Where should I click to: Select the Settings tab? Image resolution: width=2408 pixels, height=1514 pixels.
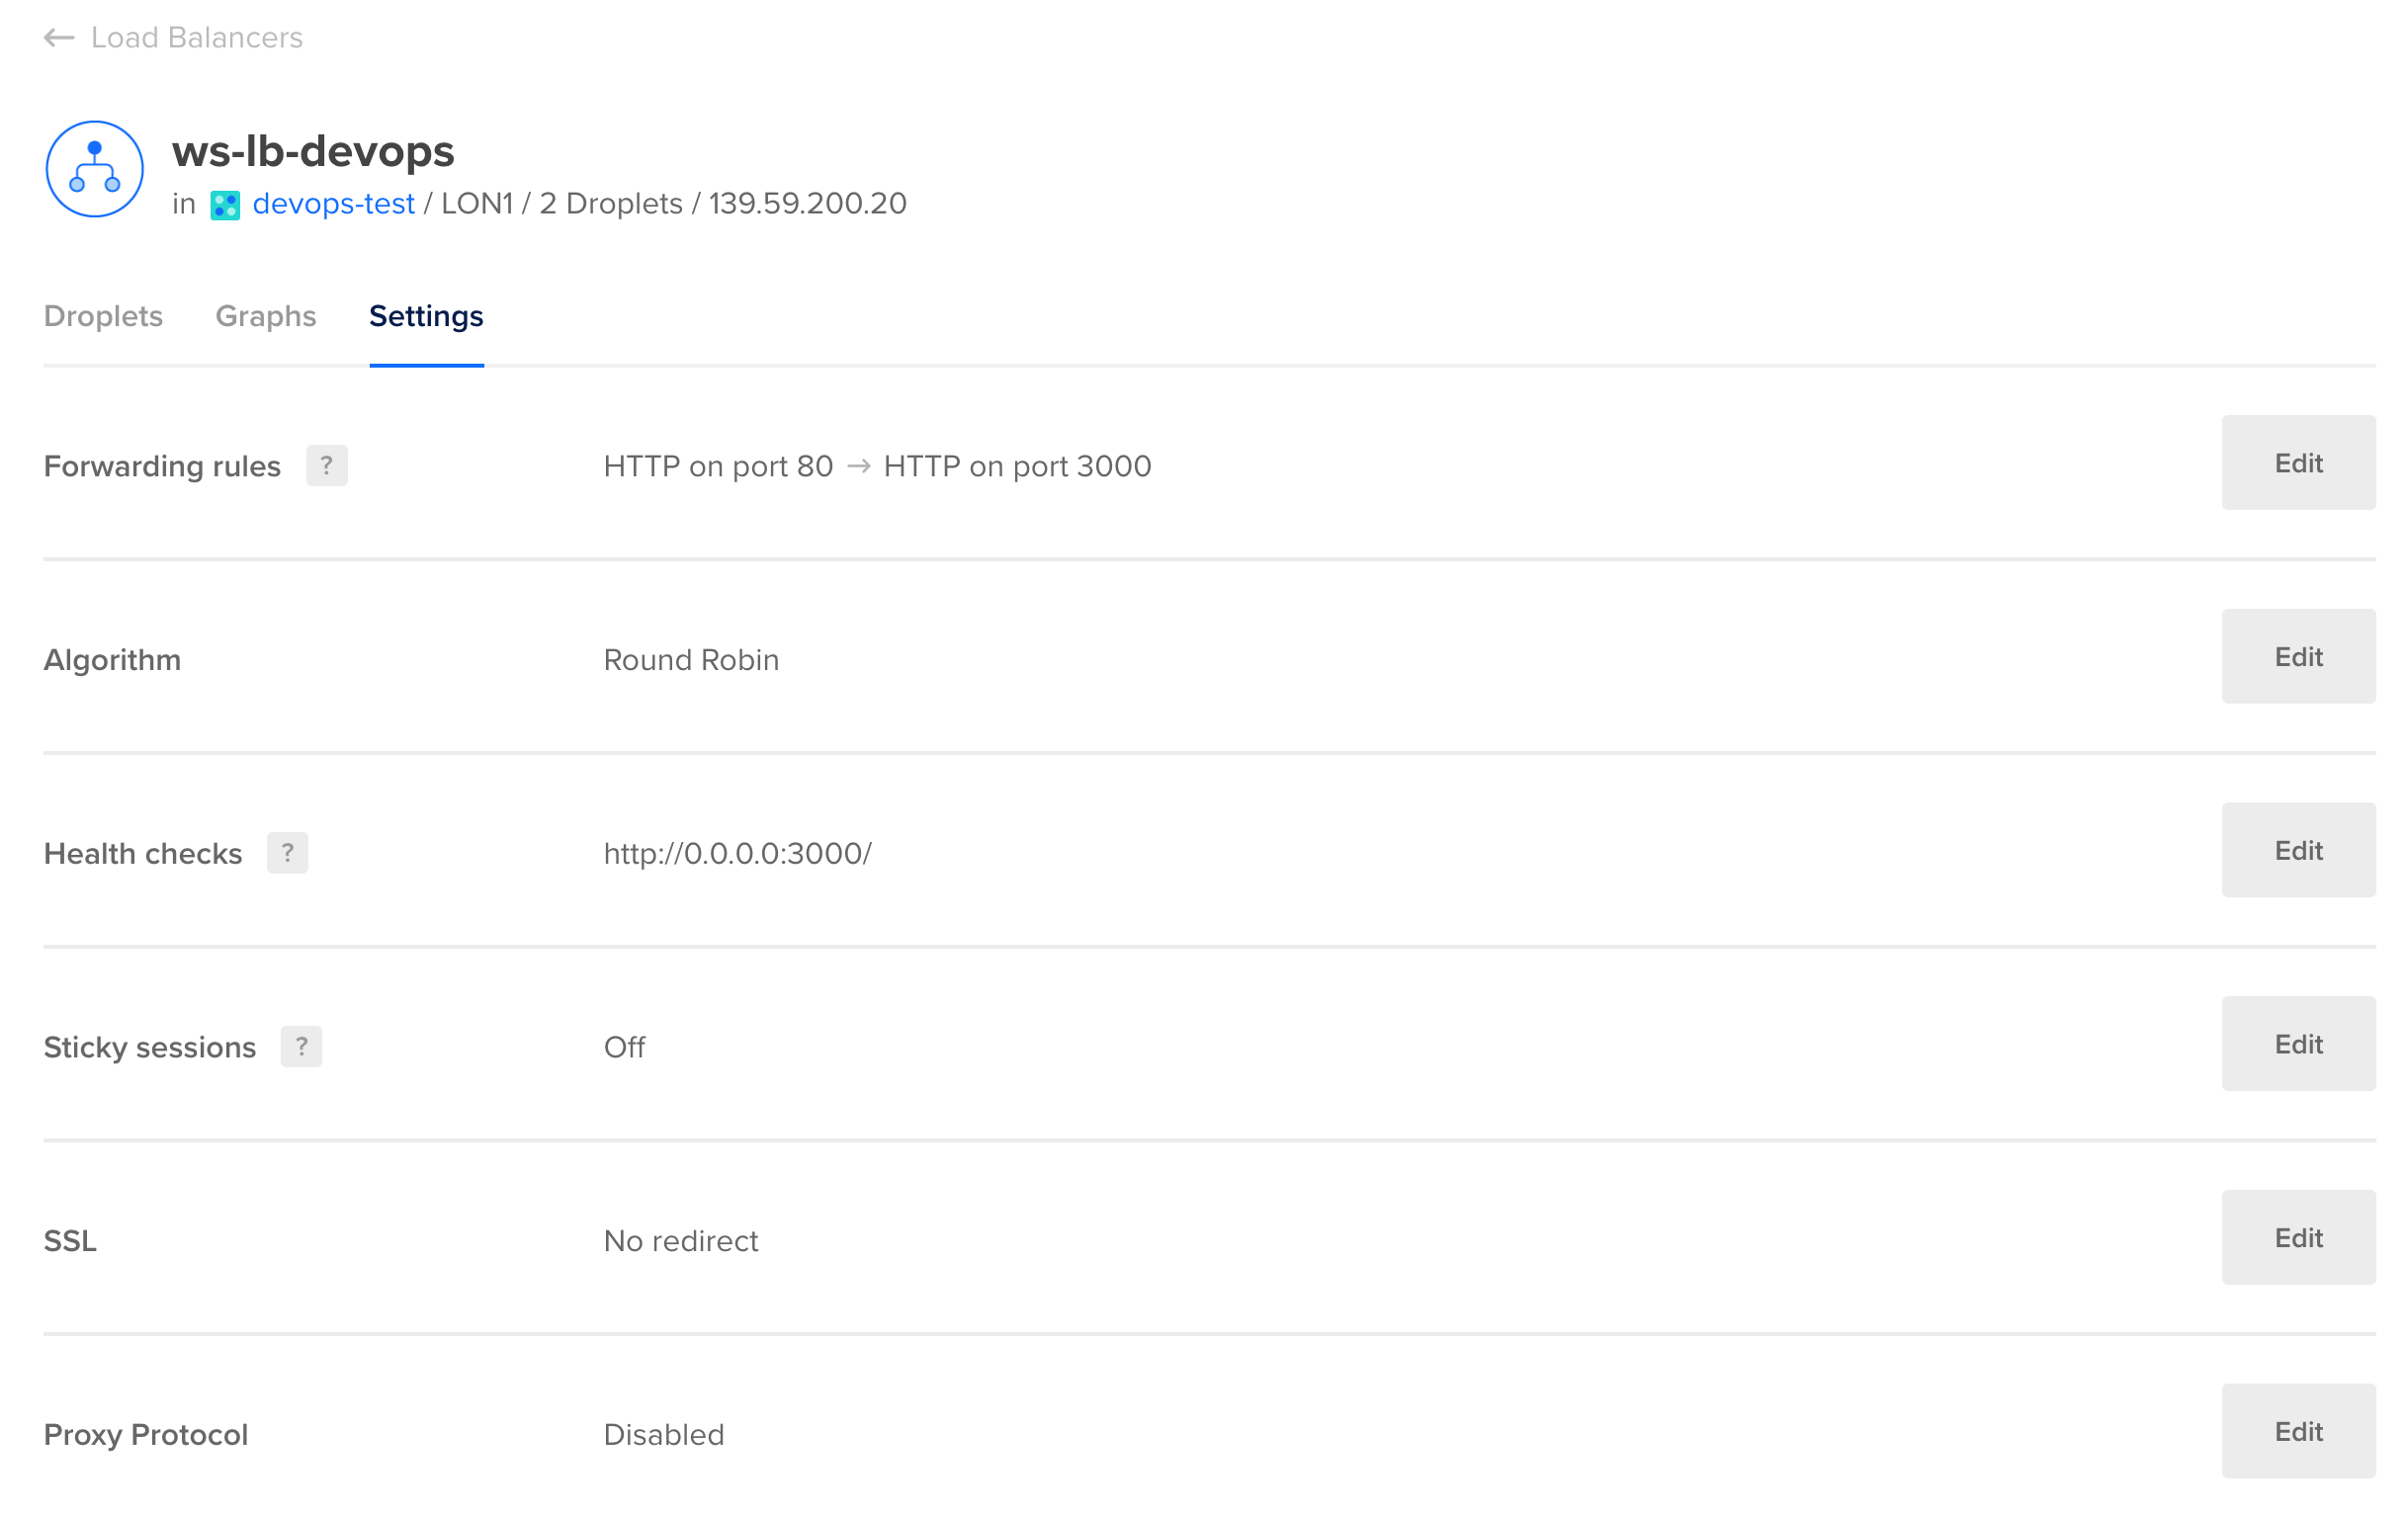426,316
